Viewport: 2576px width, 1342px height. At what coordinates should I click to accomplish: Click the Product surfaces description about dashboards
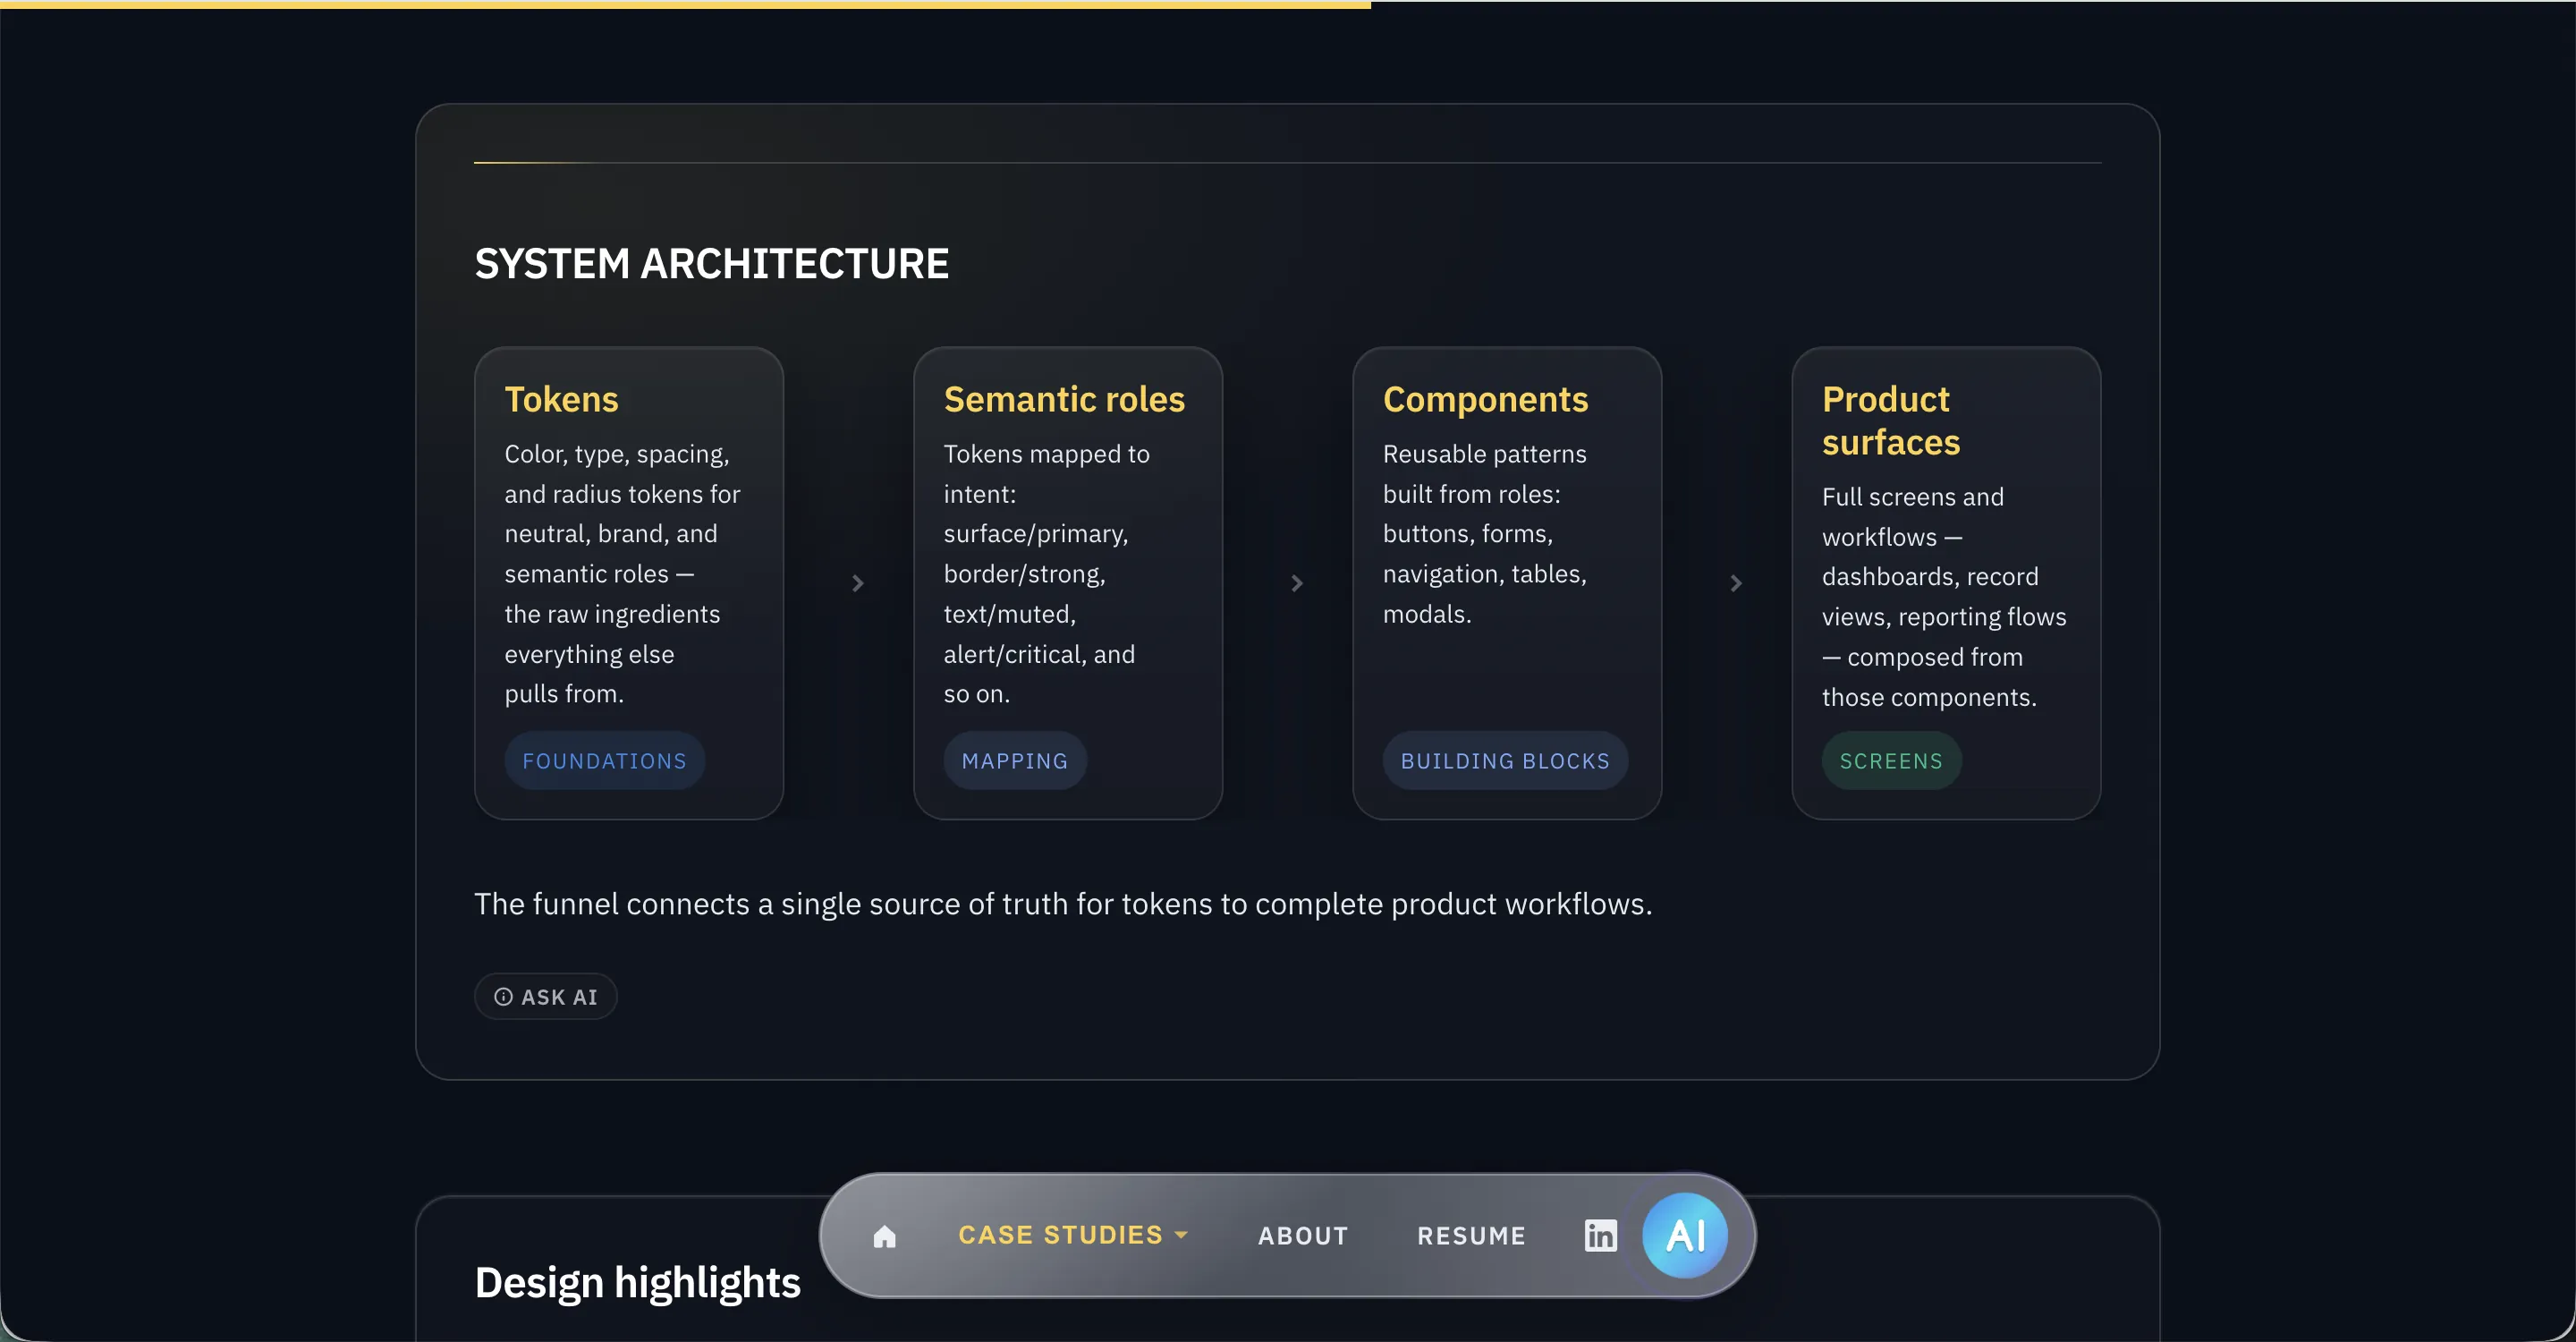[x=1943, y=597]
